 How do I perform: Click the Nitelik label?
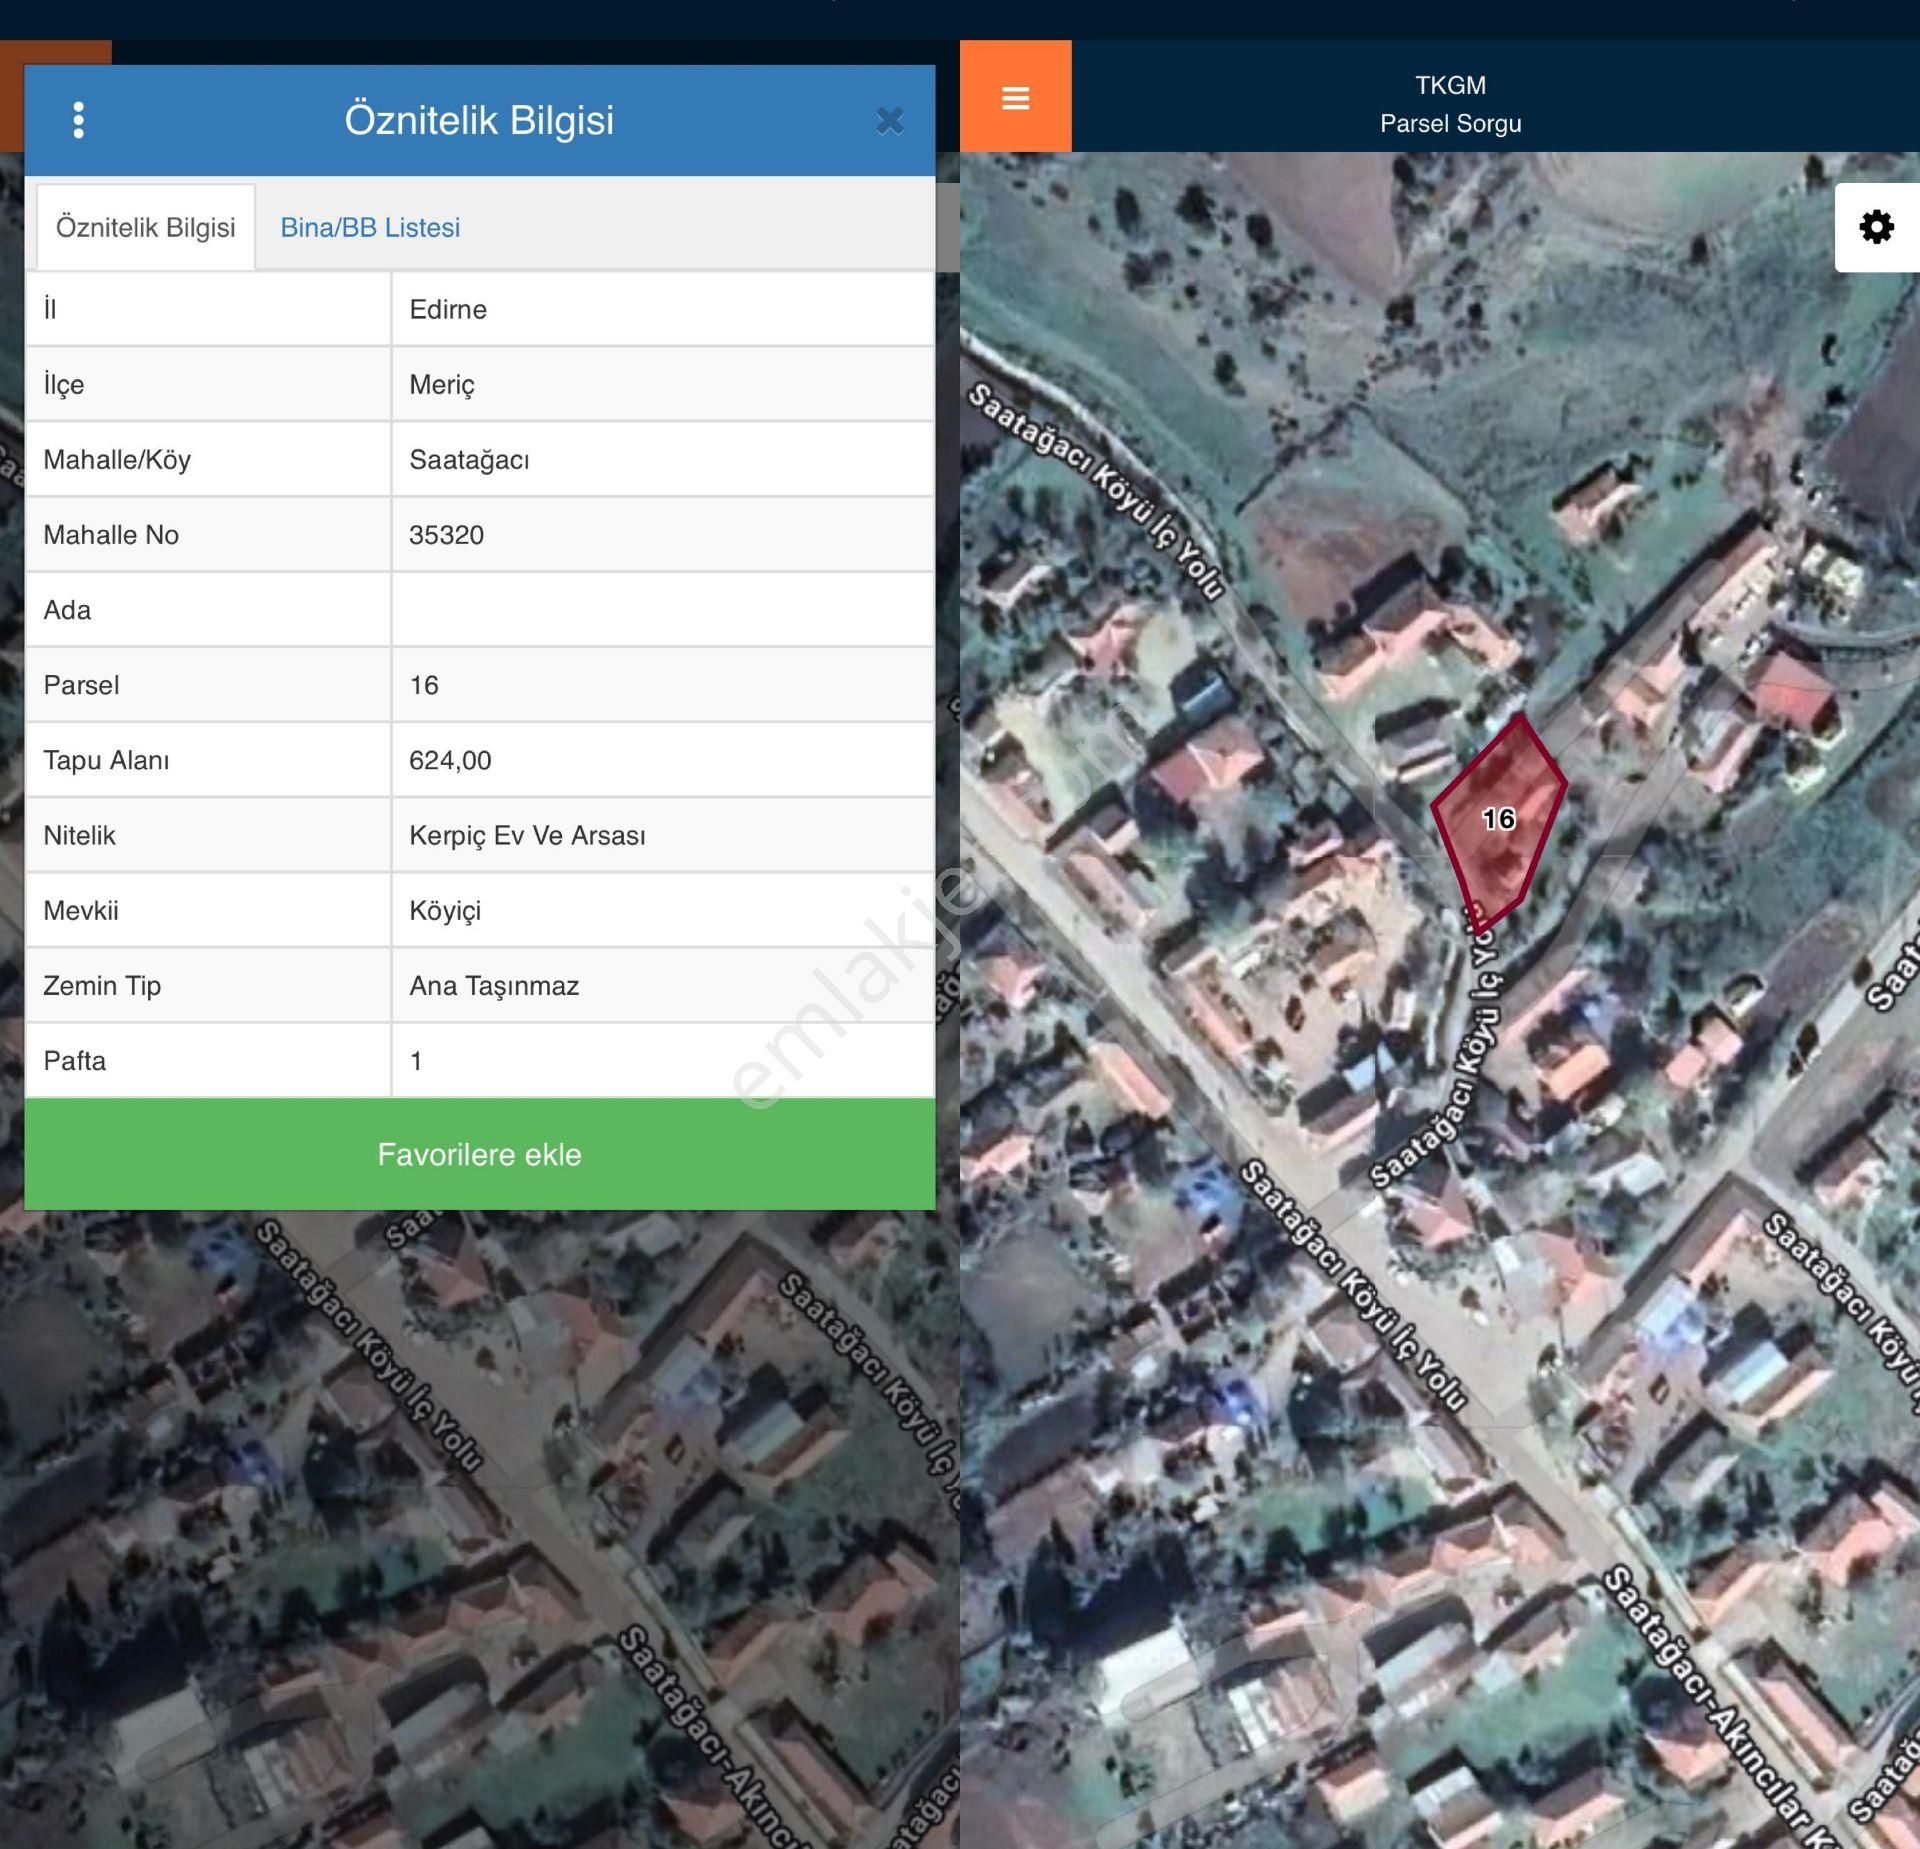click(79, 835)
